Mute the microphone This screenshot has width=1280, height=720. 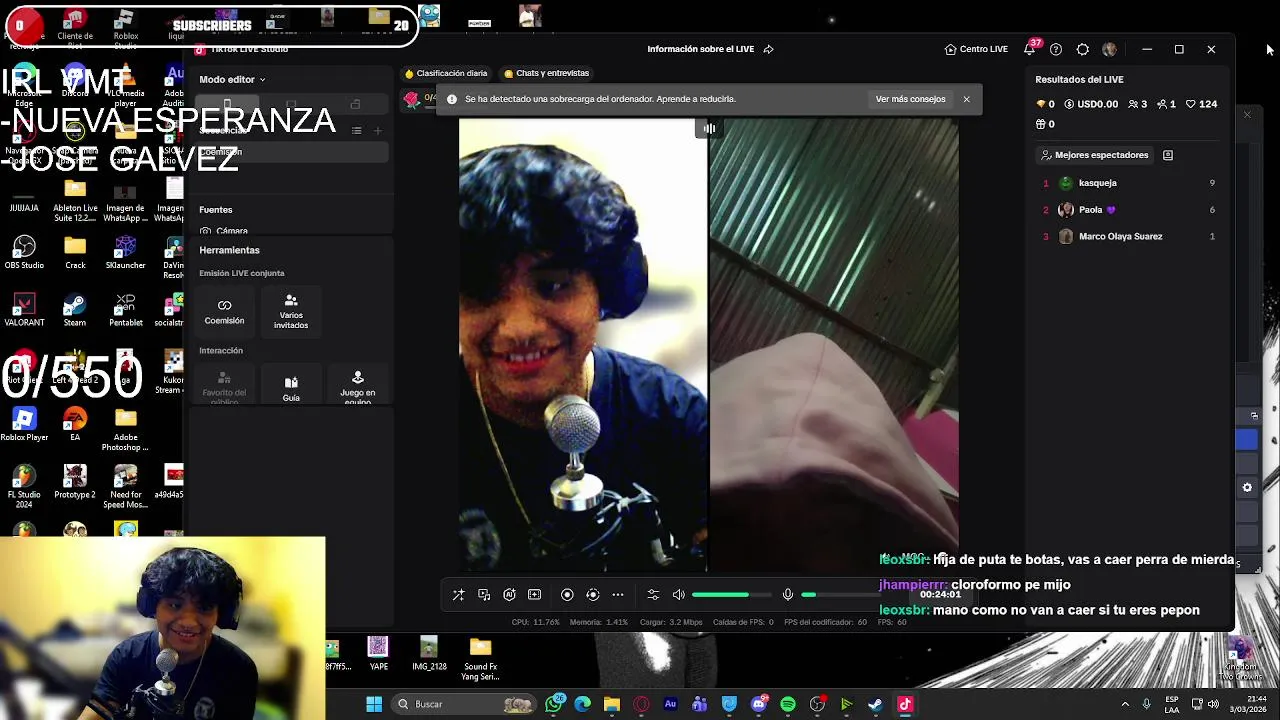788,595
